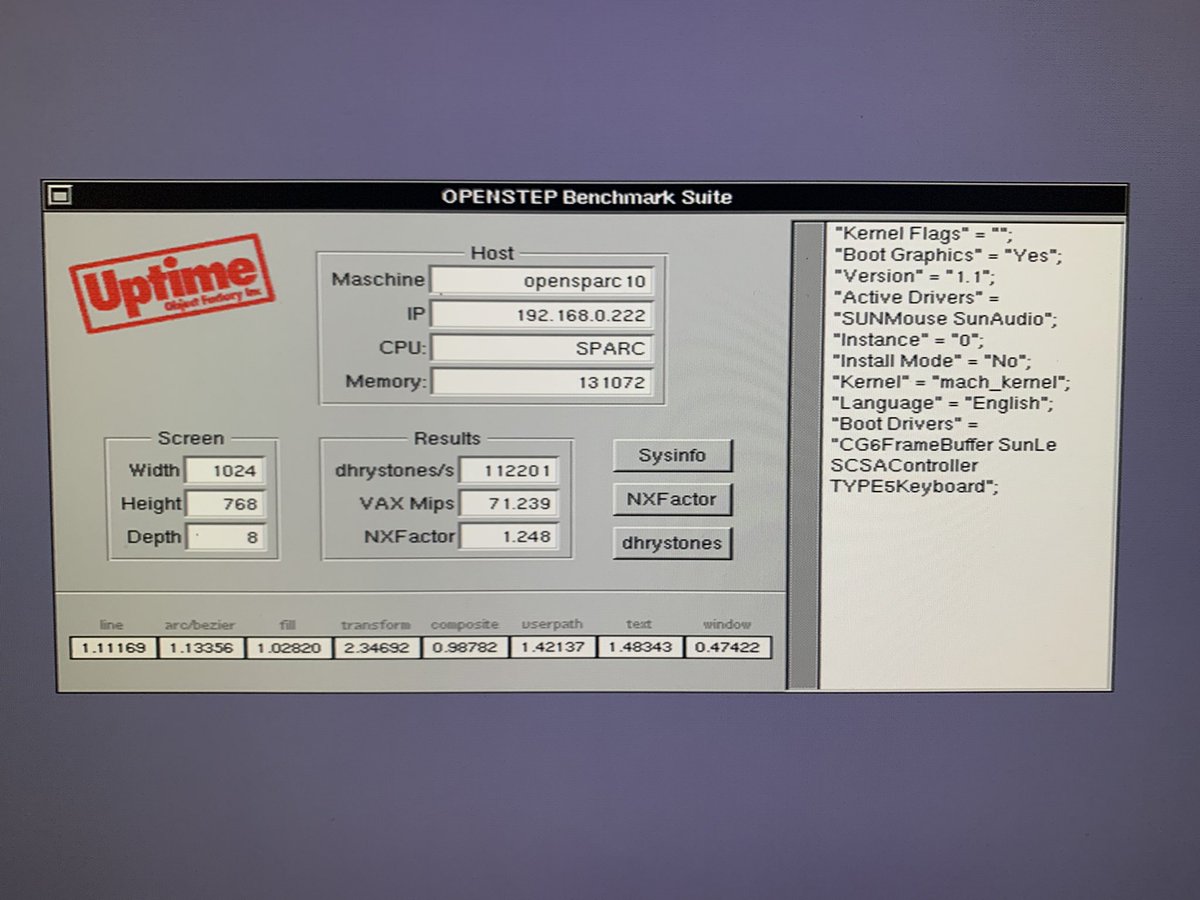Select the dhrystones/s result 112201

pos(509,471)
